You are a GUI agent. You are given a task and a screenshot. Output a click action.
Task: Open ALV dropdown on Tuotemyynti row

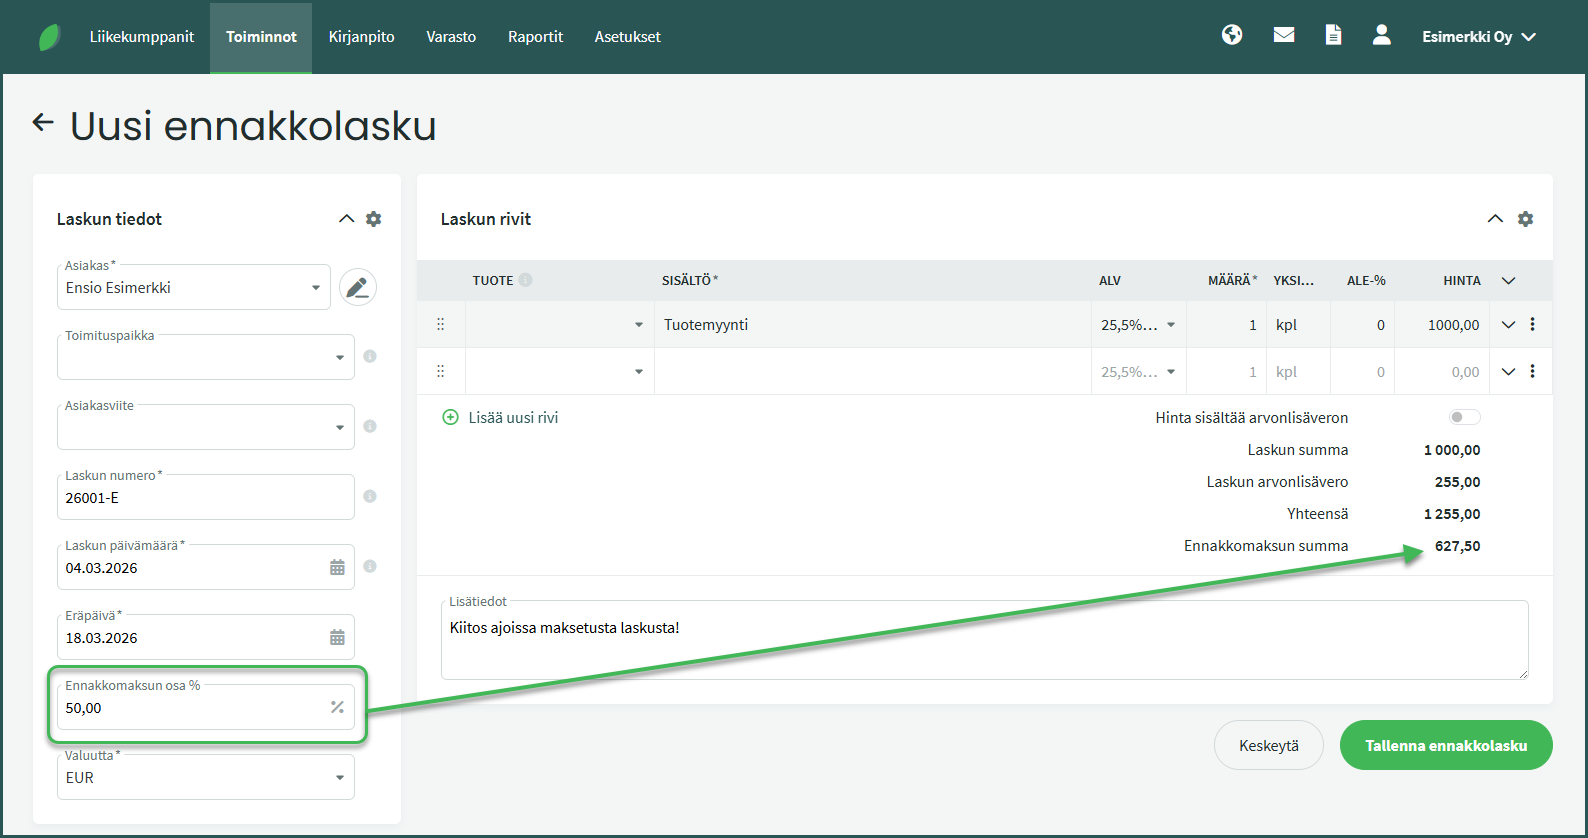(x=1138, y=325)
